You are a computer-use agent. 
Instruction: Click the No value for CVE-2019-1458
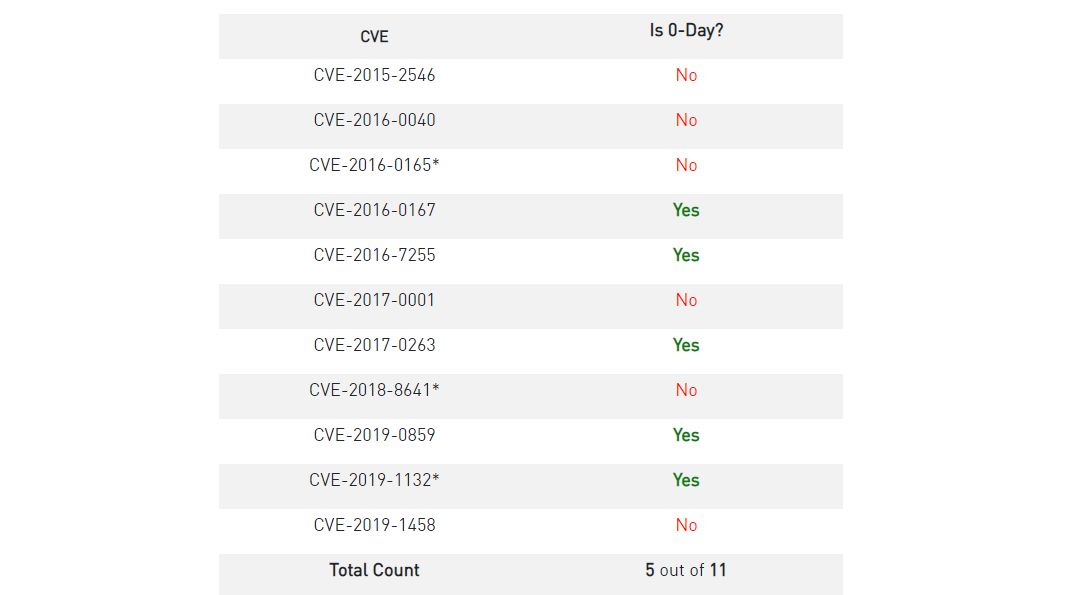[x=686, y=525]
